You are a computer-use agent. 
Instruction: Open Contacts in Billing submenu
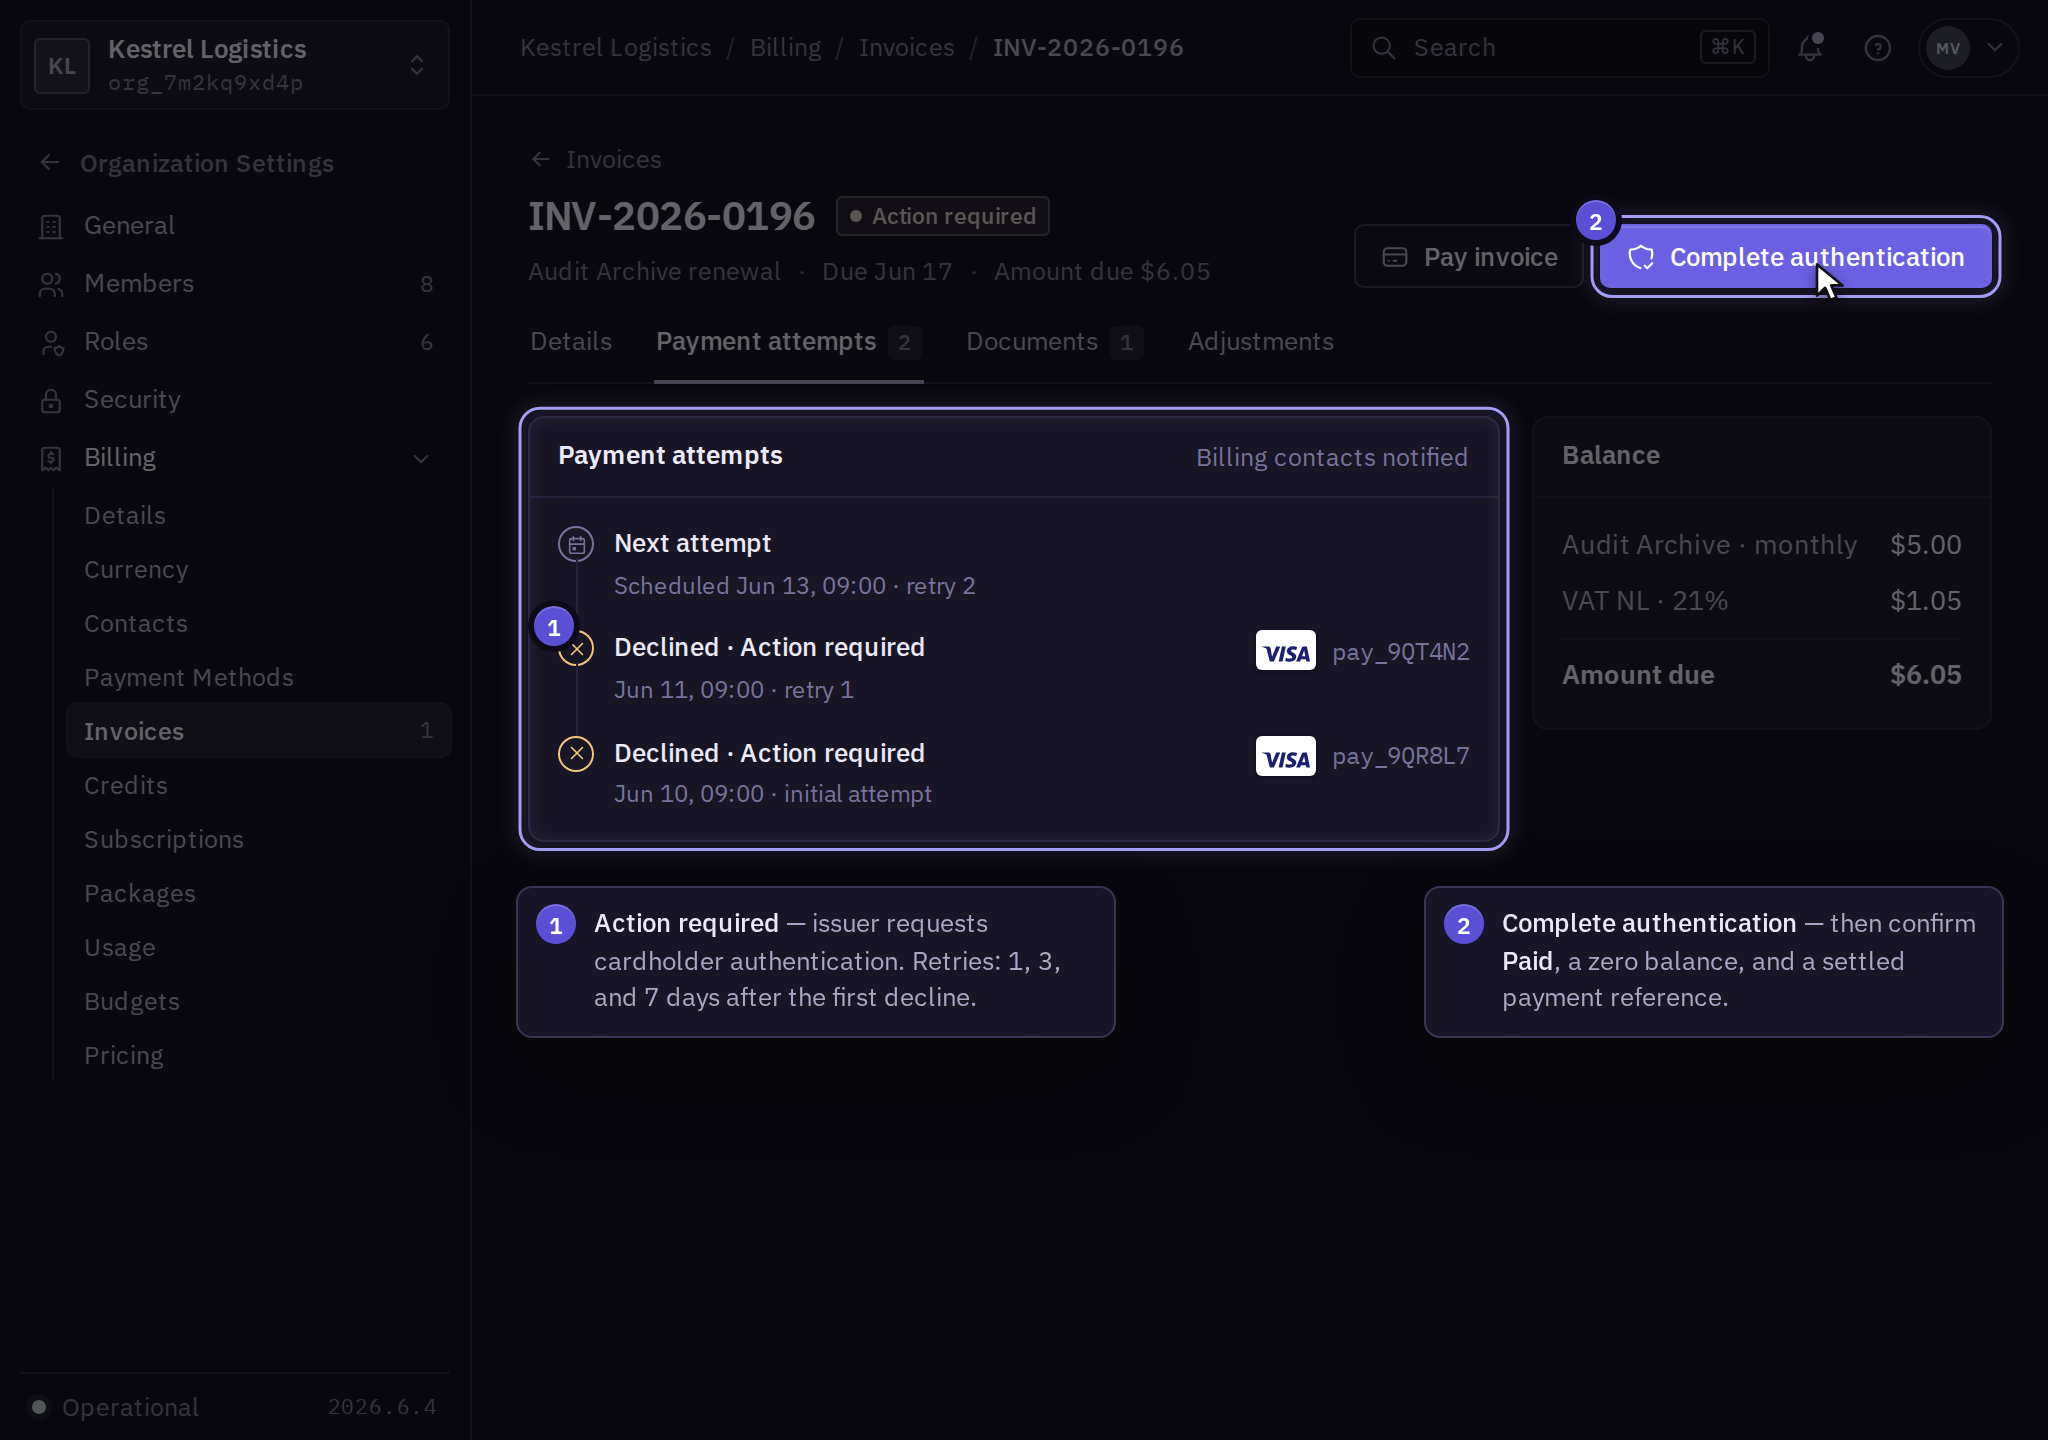[258, 624]
